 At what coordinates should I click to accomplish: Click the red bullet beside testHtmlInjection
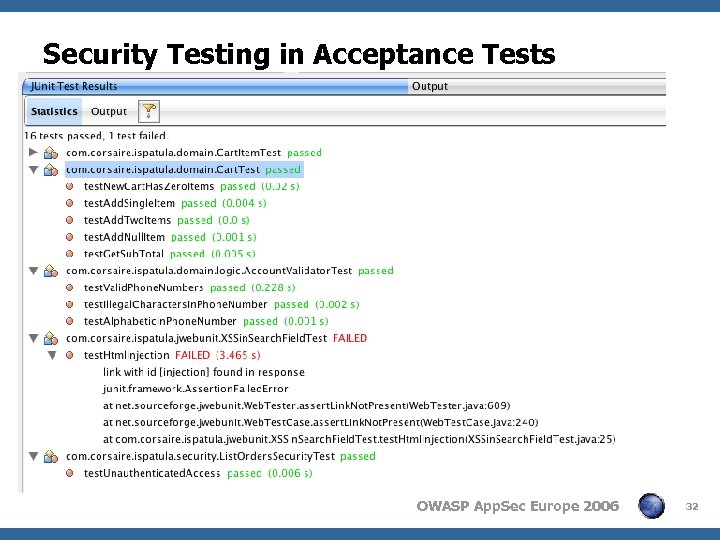[70, 355]
